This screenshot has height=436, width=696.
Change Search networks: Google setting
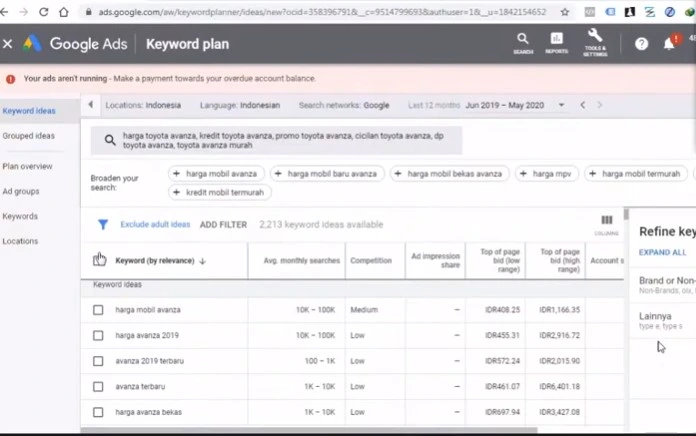pyautogui.click(x=344, y=105)
